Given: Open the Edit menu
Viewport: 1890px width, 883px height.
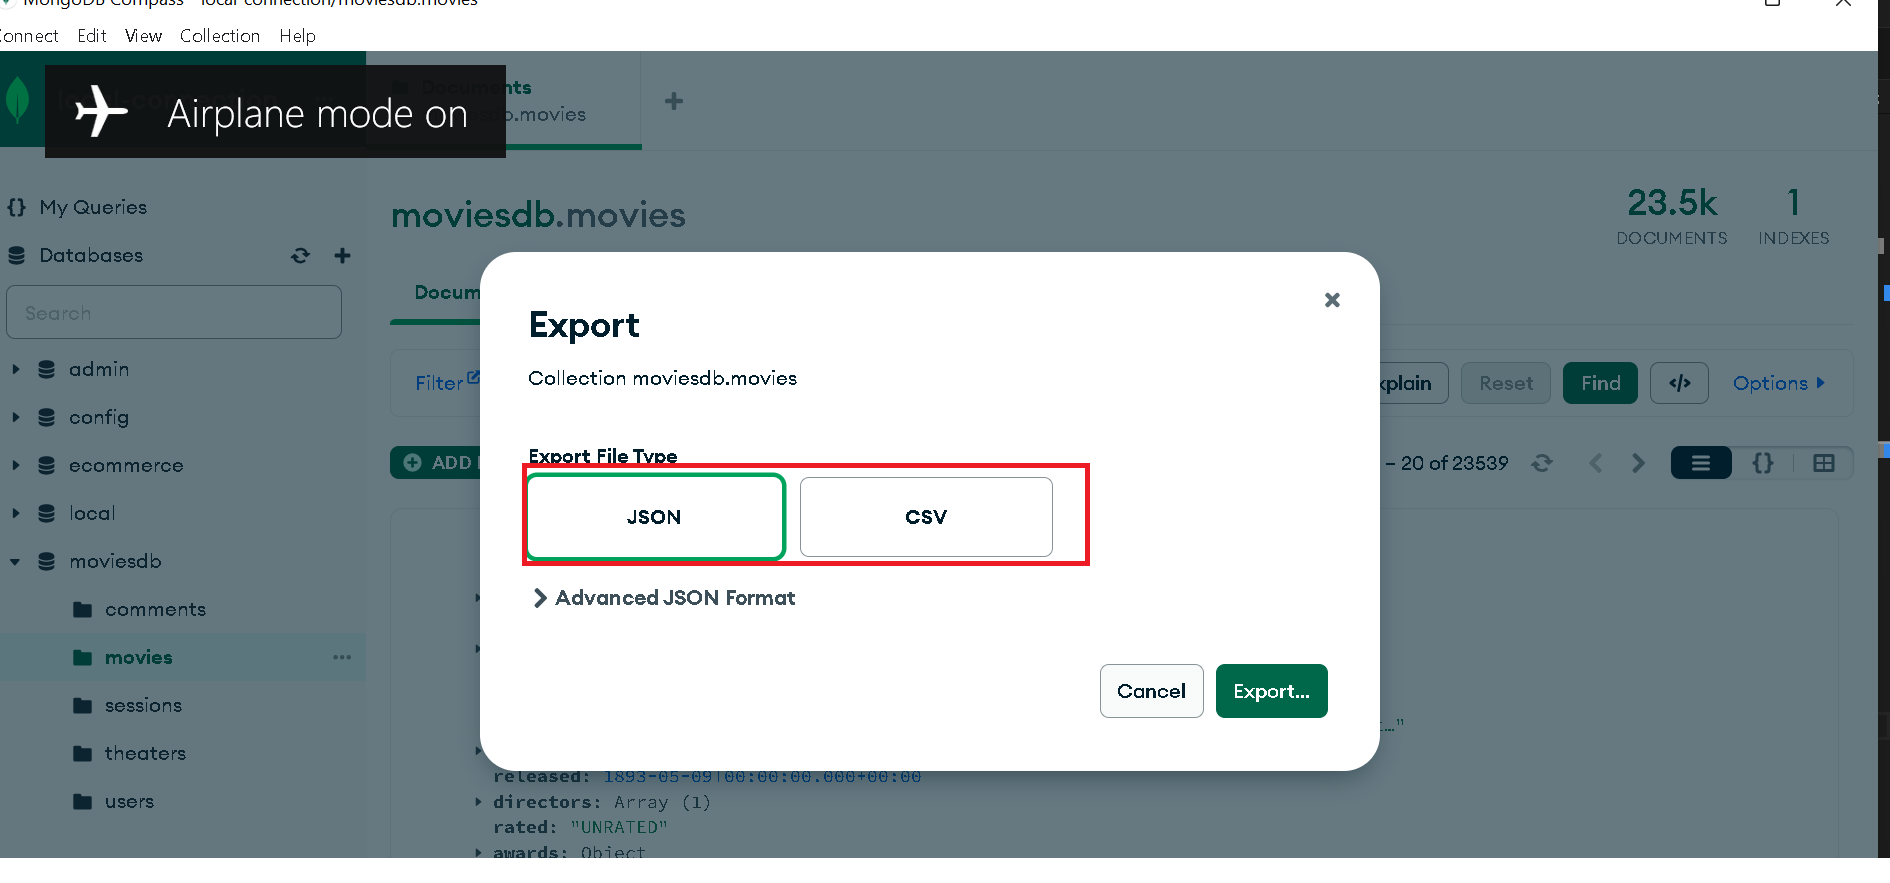Looking at the screenshot, I should tap(92, 36).
